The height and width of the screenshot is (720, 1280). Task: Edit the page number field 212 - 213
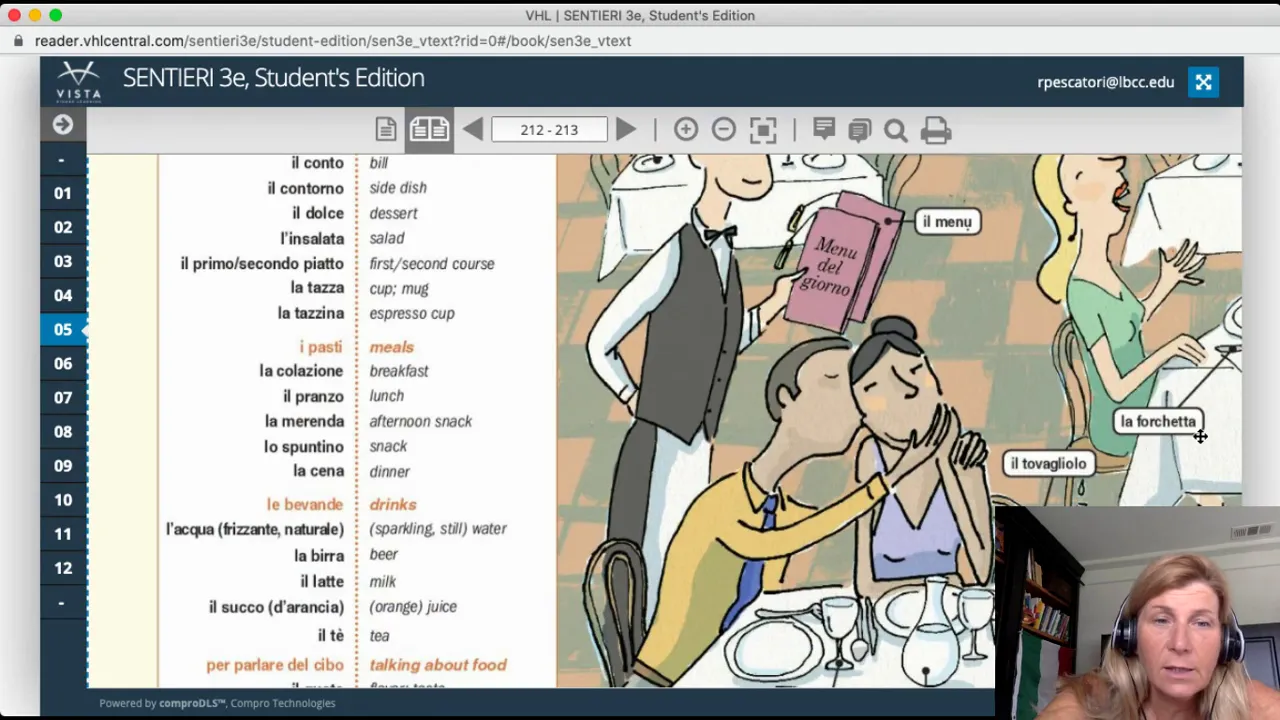coord(549,130)
